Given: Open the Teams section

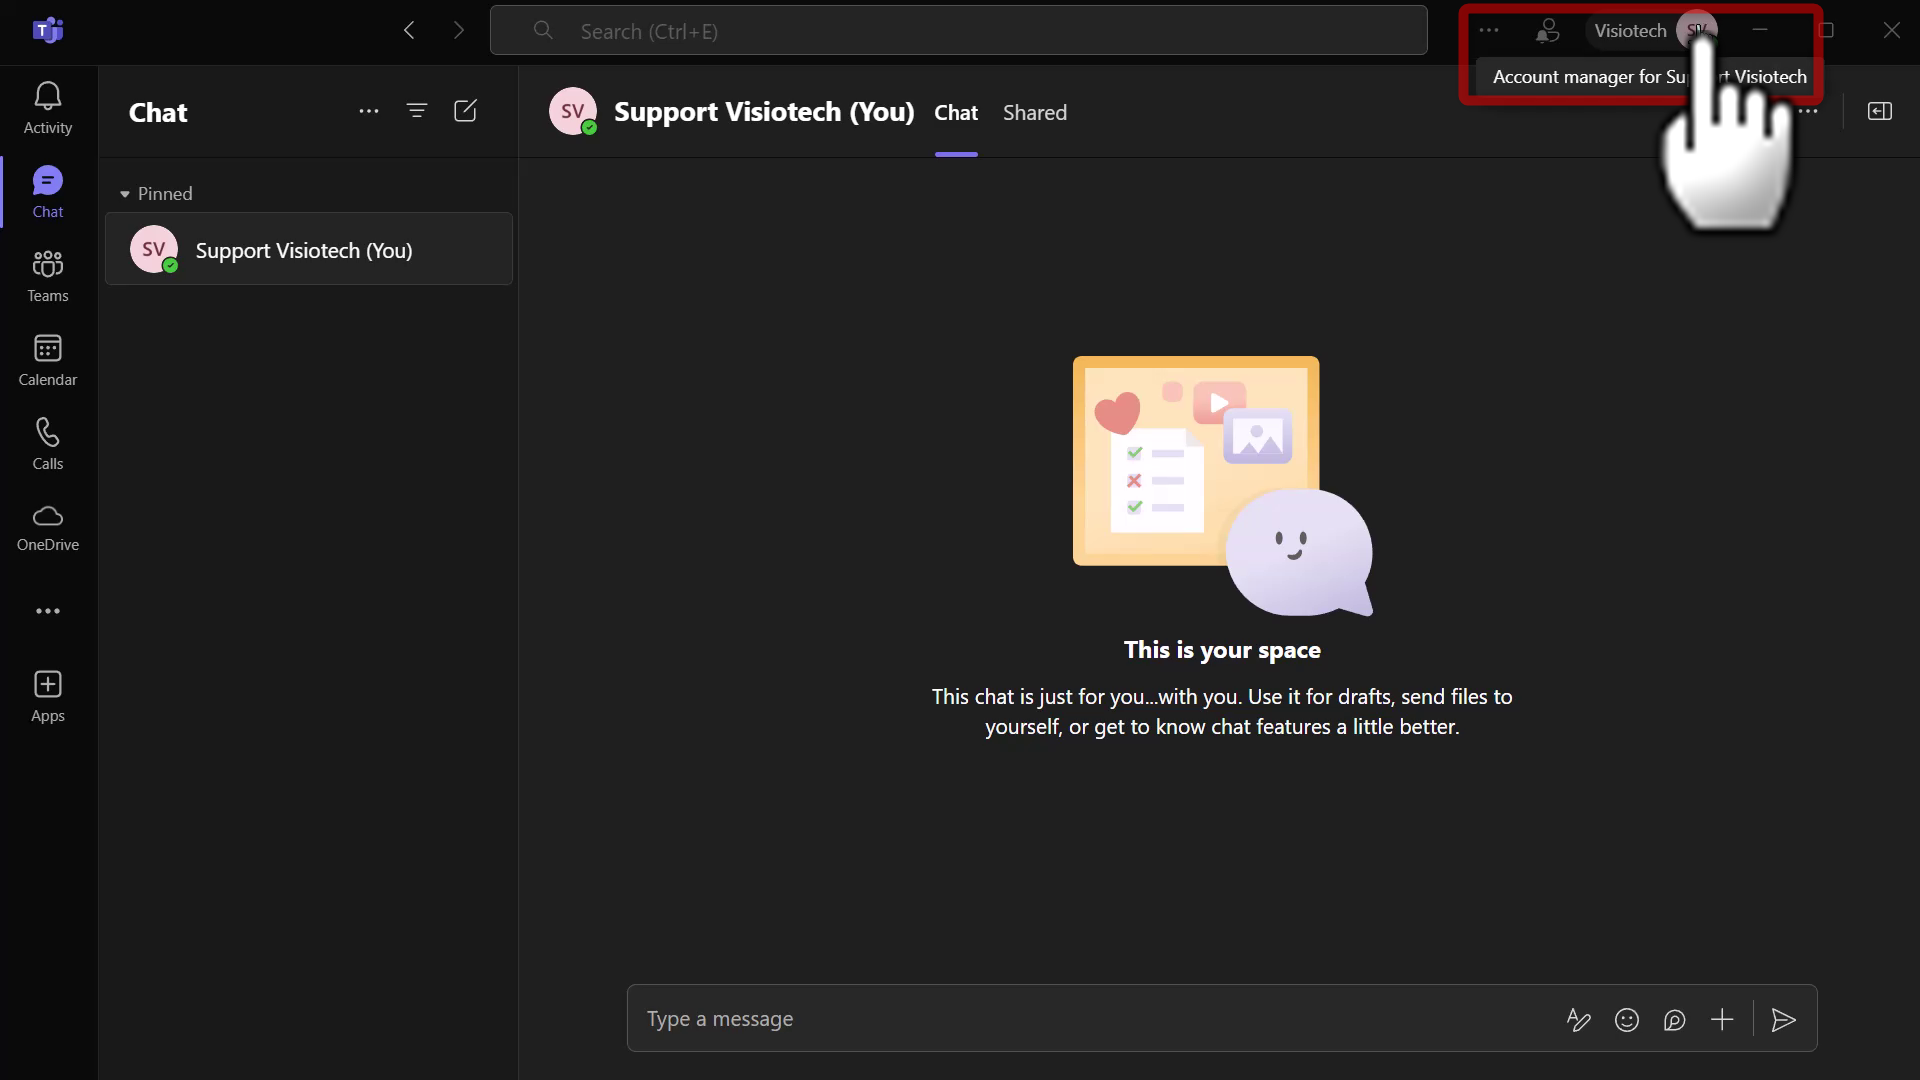Looking at the screenshot, I should [48, 276].
